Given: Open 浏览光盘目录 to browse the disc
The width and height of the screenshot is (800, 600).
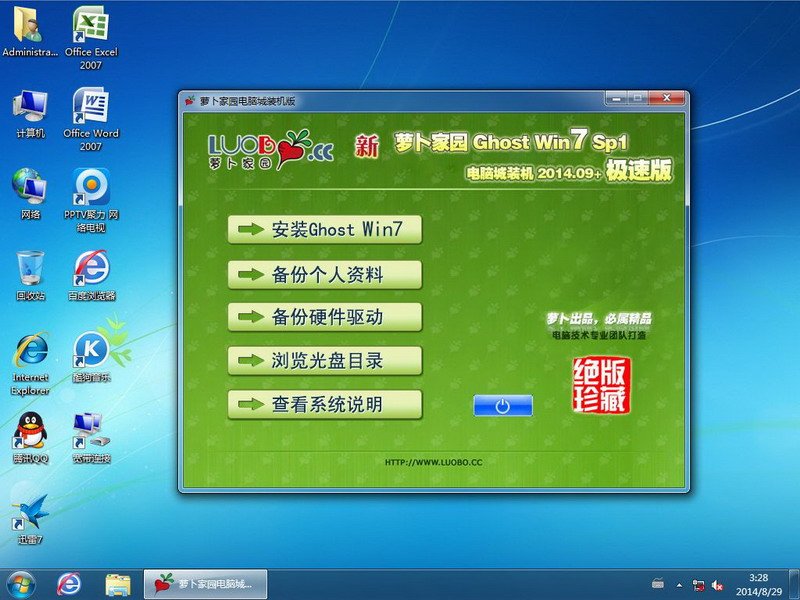Looking at the screenshot, I should pyautogui.click(x=325, y=361).
